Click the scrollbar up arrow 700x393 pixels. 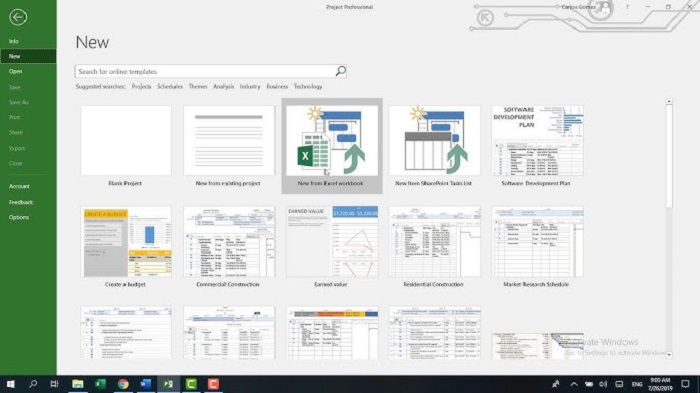click(x=669, y=102)
